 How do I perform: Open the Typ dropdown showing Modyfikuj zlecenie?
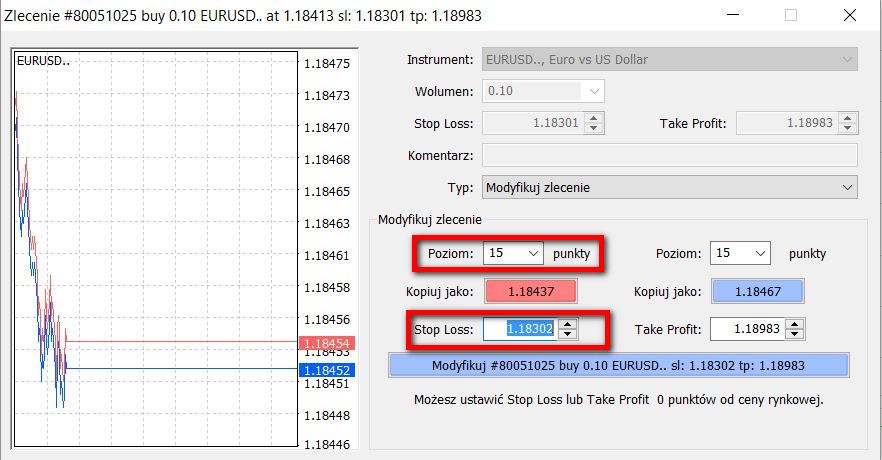click(x=669, y=187)
